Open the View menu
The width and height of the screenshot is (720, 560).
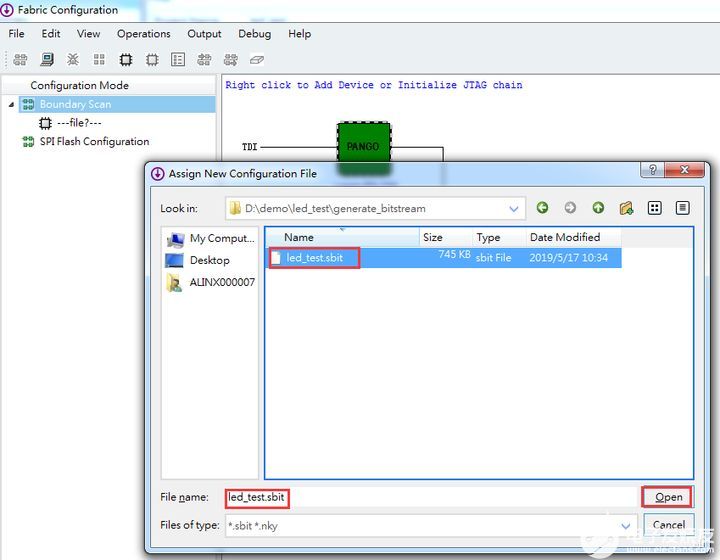[x=89, y=34]
